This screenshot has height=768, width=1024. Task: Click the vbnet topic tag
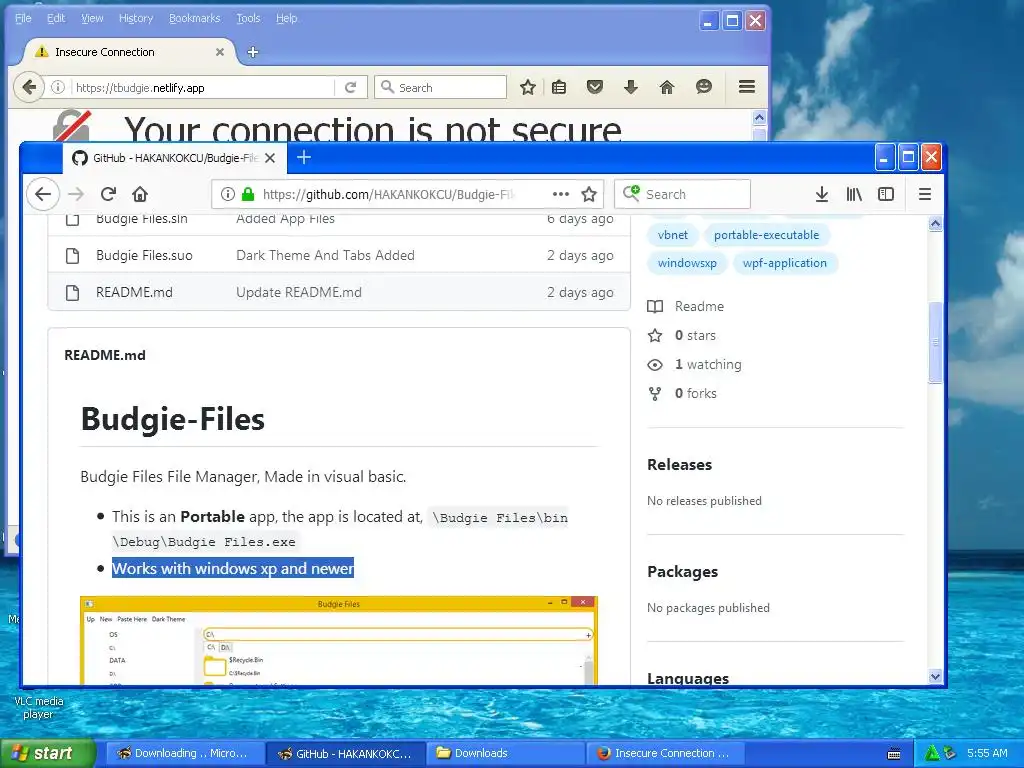[673, 235]
